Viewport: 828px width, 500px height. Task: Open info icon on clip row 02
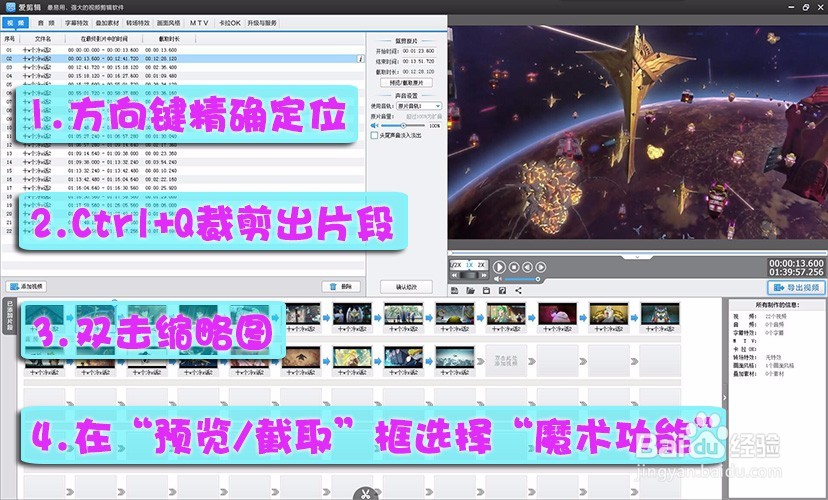tap(361, 59)
